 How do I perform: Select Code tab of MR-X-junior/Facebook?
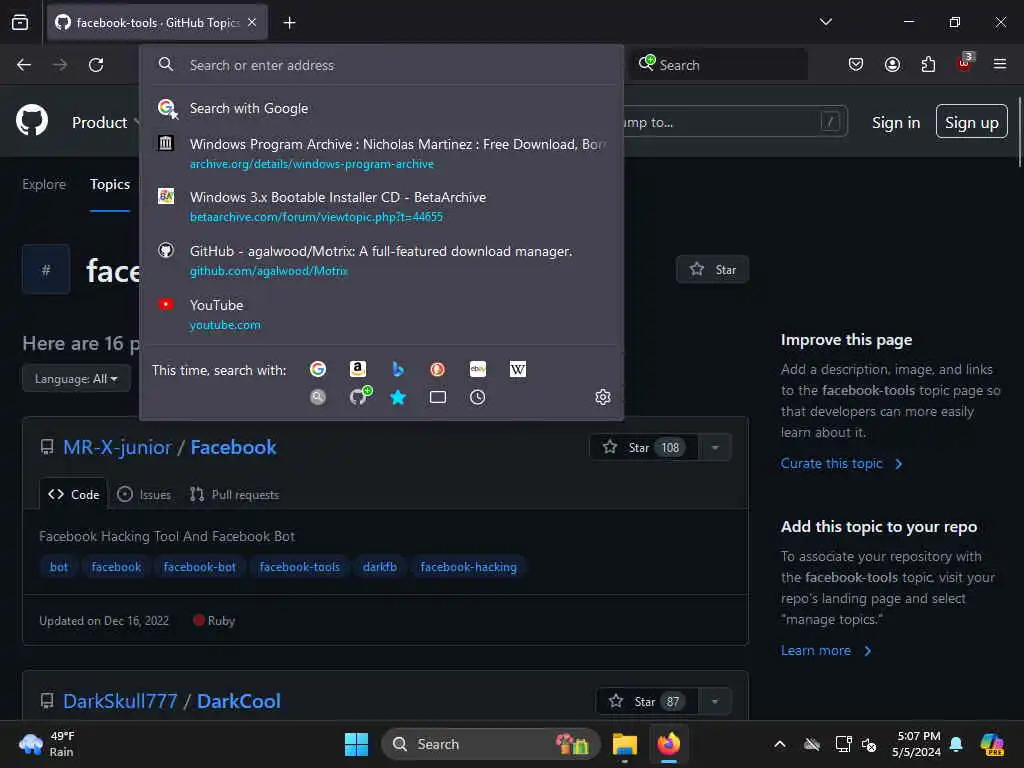click(74, 494)
